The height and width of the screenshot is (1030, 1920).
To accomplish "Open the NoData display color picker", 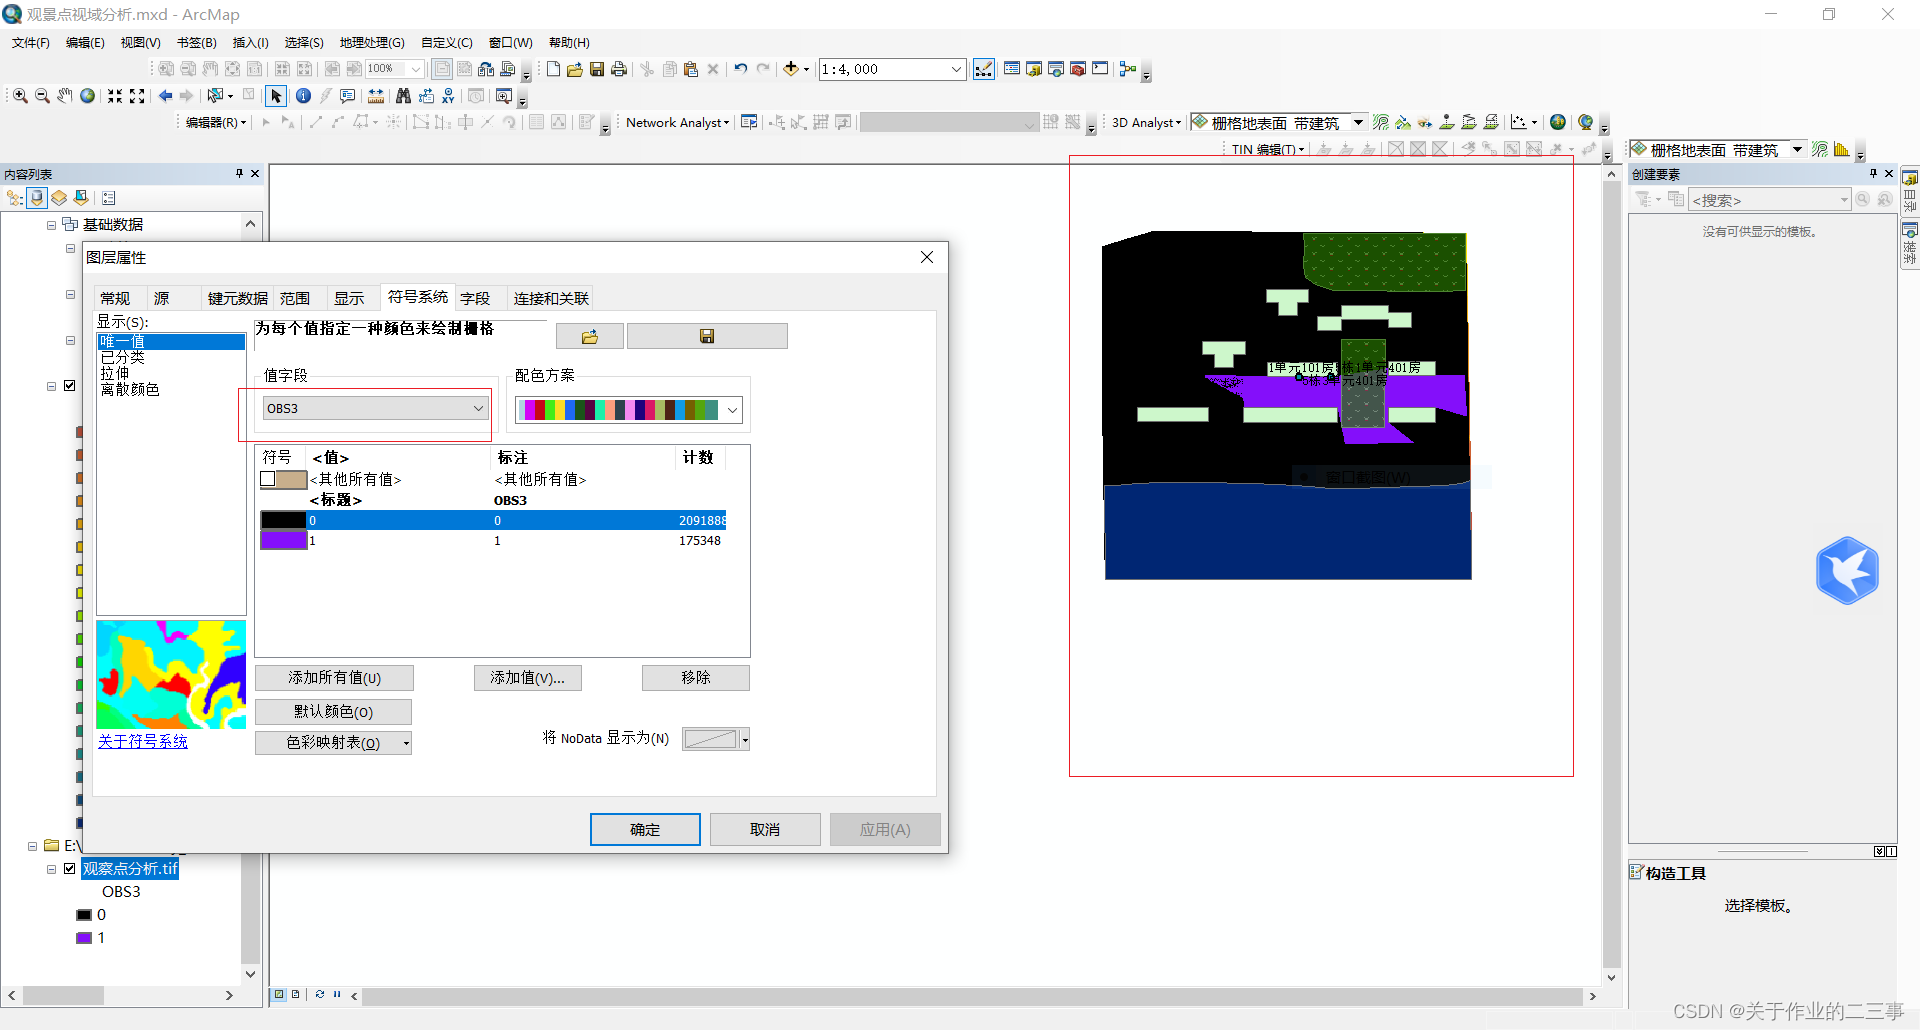I will (x=716, y=739).
